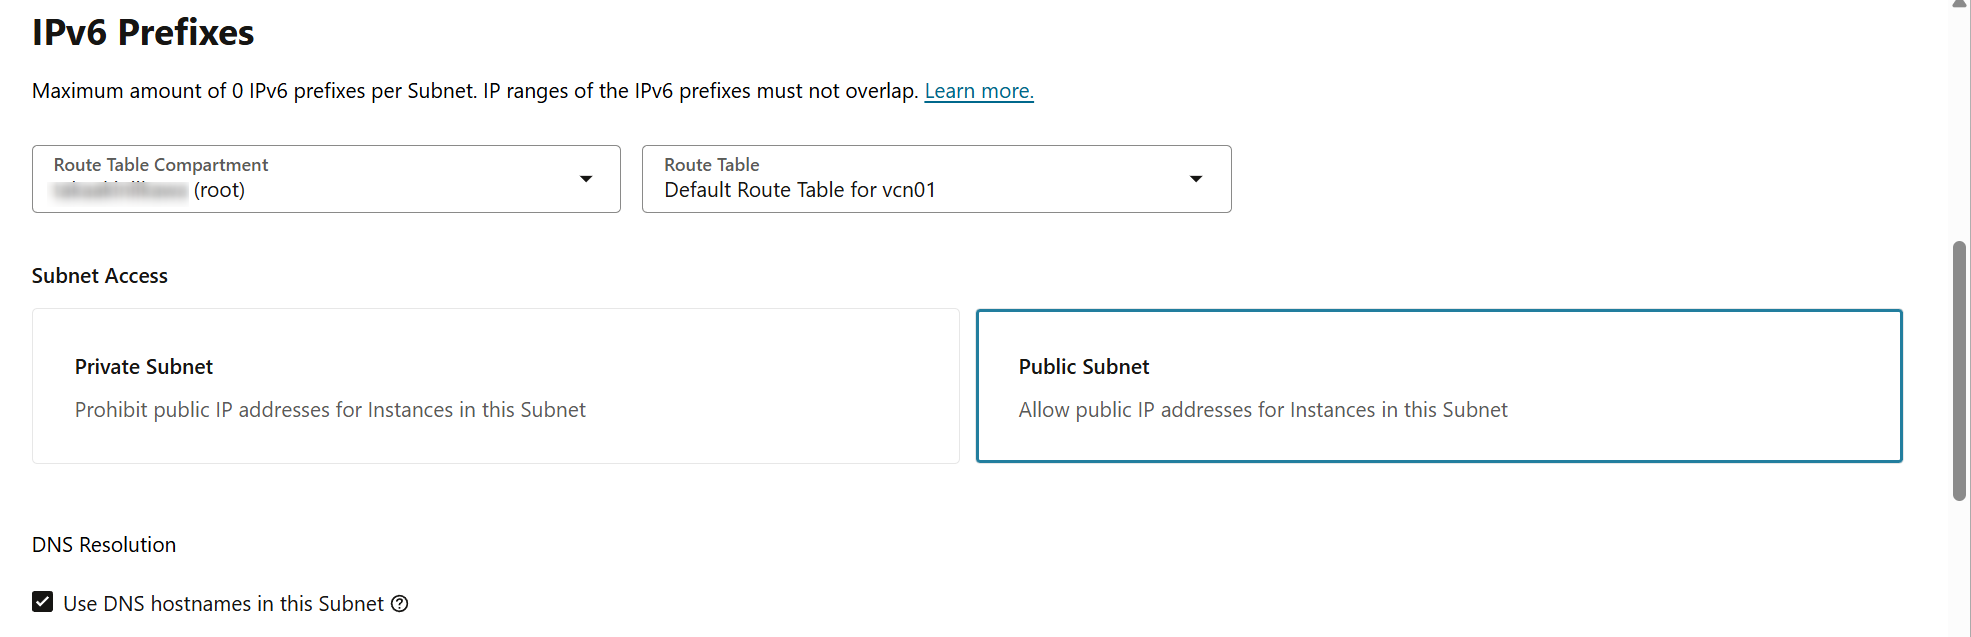
Task: Click 'Allow public IP addresses' description text
Action: pos(1263,410)
